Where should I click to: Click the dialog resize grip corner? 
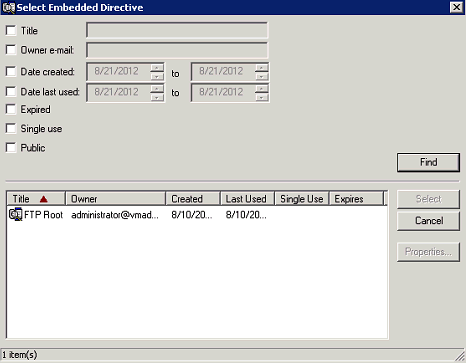click(x=460, y=356)
